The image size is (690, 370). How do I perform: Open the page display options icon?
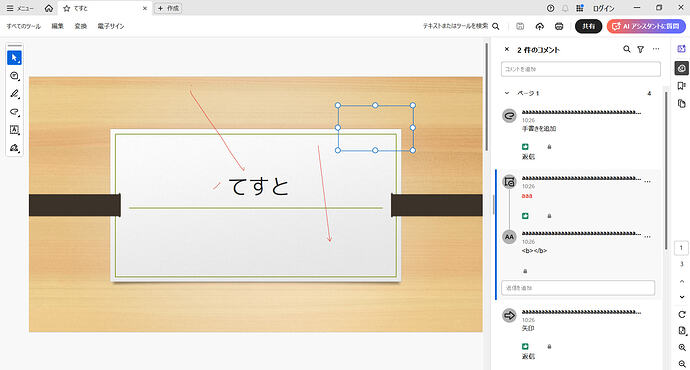click(682, 331)
